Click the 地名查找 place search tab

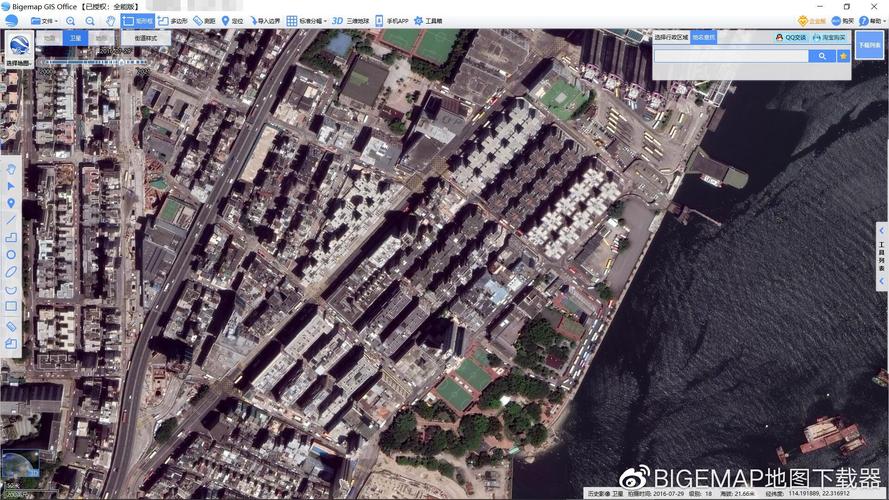click(x=704, y=37)
